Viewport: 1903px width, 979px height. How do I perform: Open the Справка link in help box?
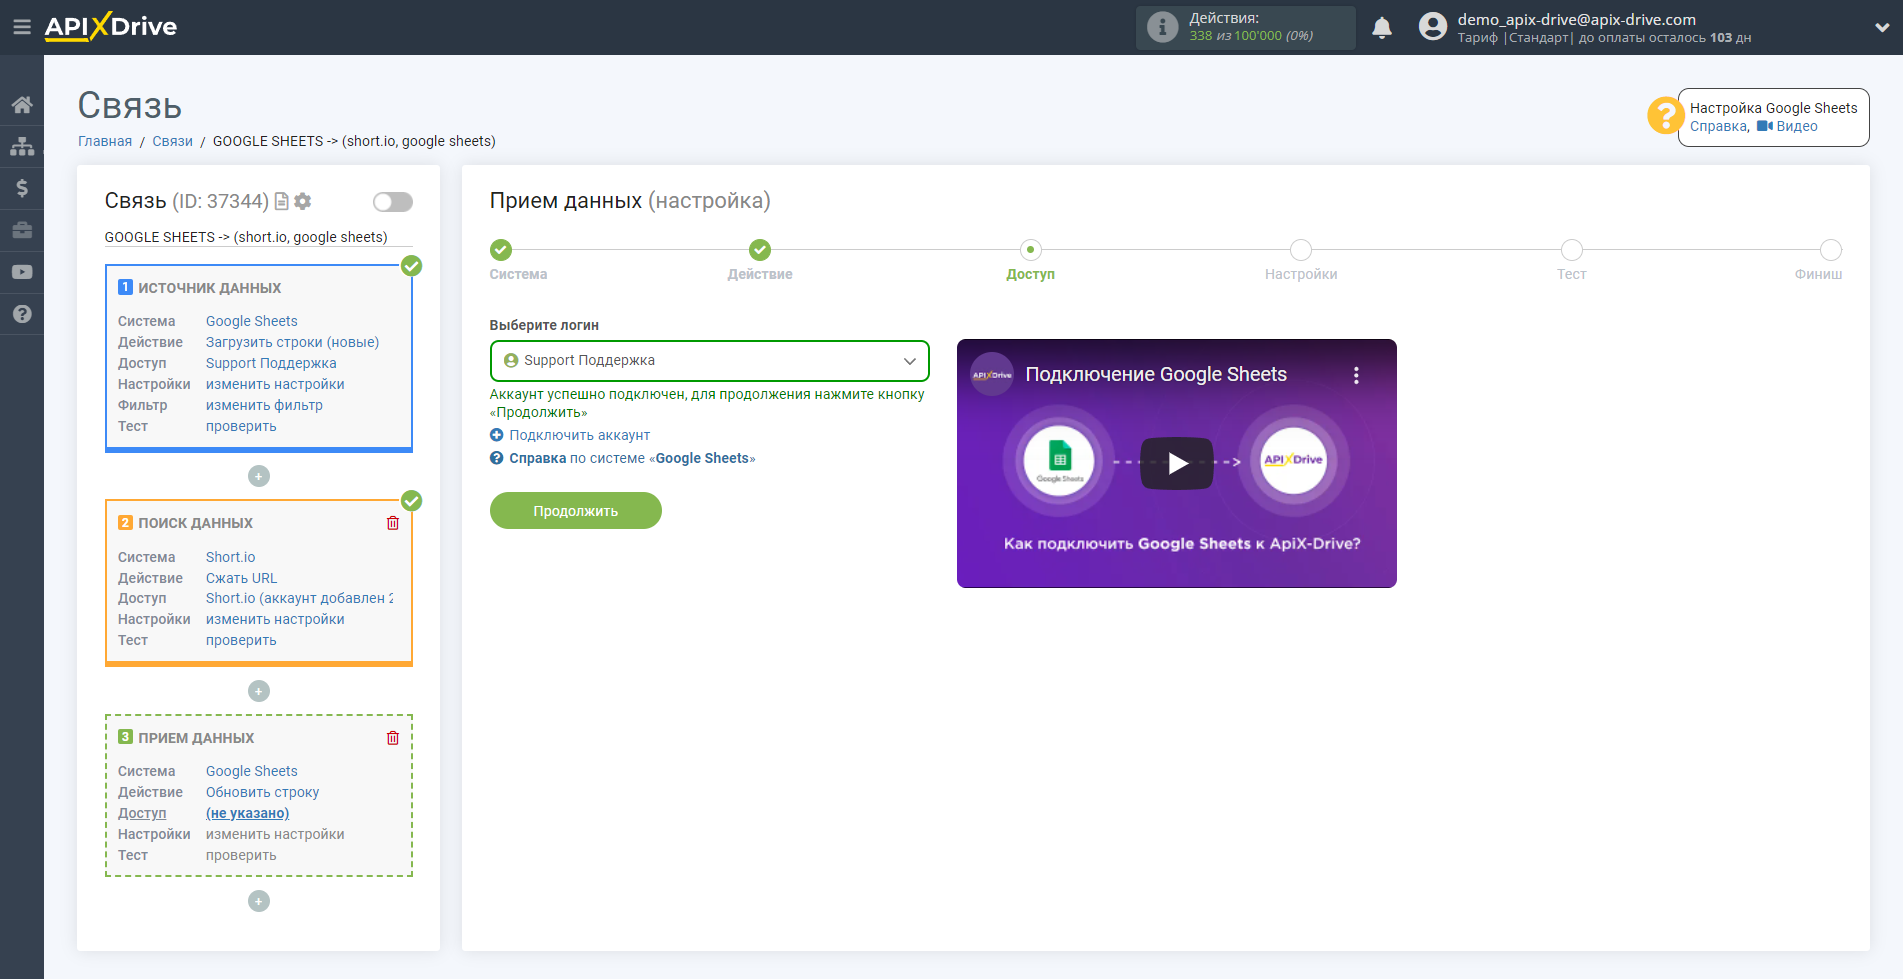tap(1719, 126)
